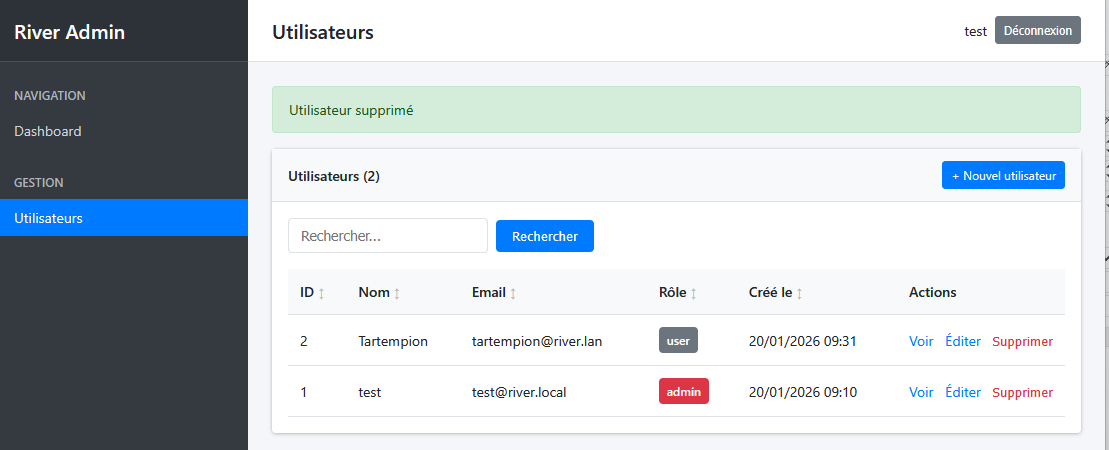1109x450 pixels.
Task: View details for user Tartempion
Action: (920, 341)
